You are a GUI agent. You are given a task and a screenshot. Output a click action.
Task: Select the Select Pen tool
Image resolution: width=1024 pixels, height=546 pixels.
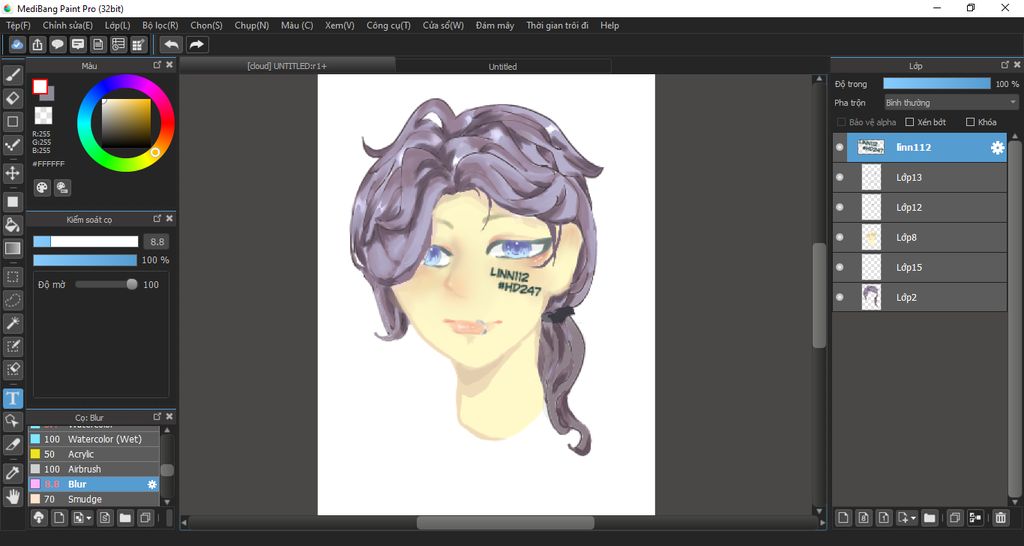[12, 346]
